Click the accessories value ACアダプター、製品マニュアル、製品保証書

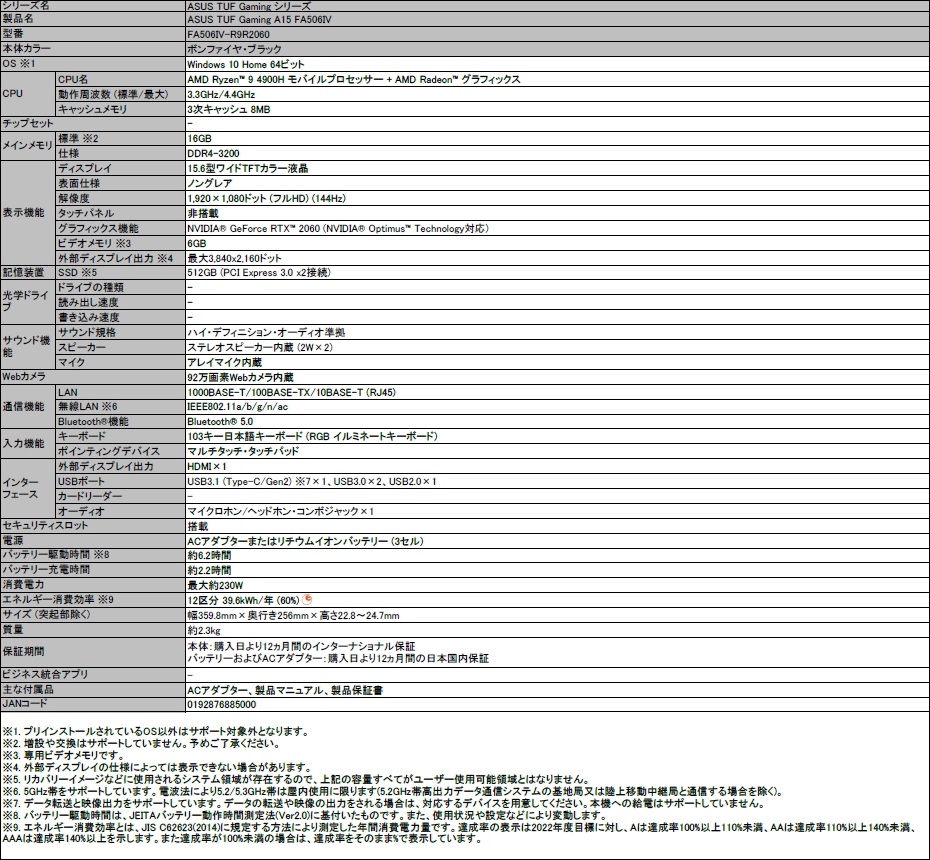coord(285,690)
